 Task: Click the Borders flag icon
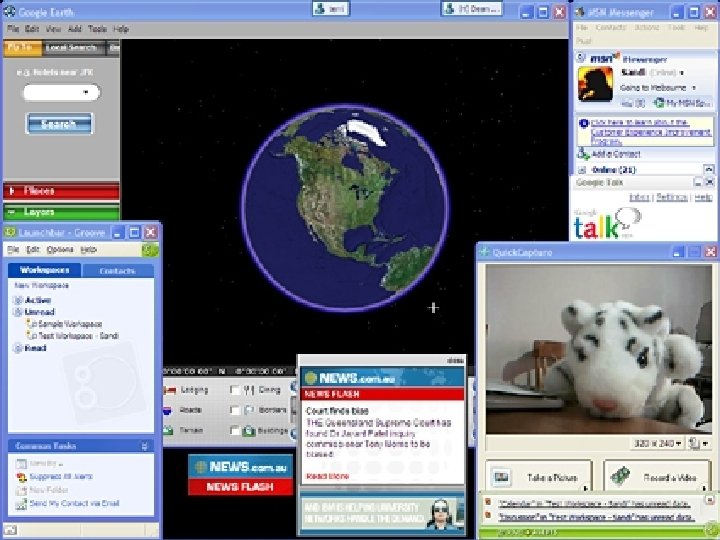click(x=249, y=410)
